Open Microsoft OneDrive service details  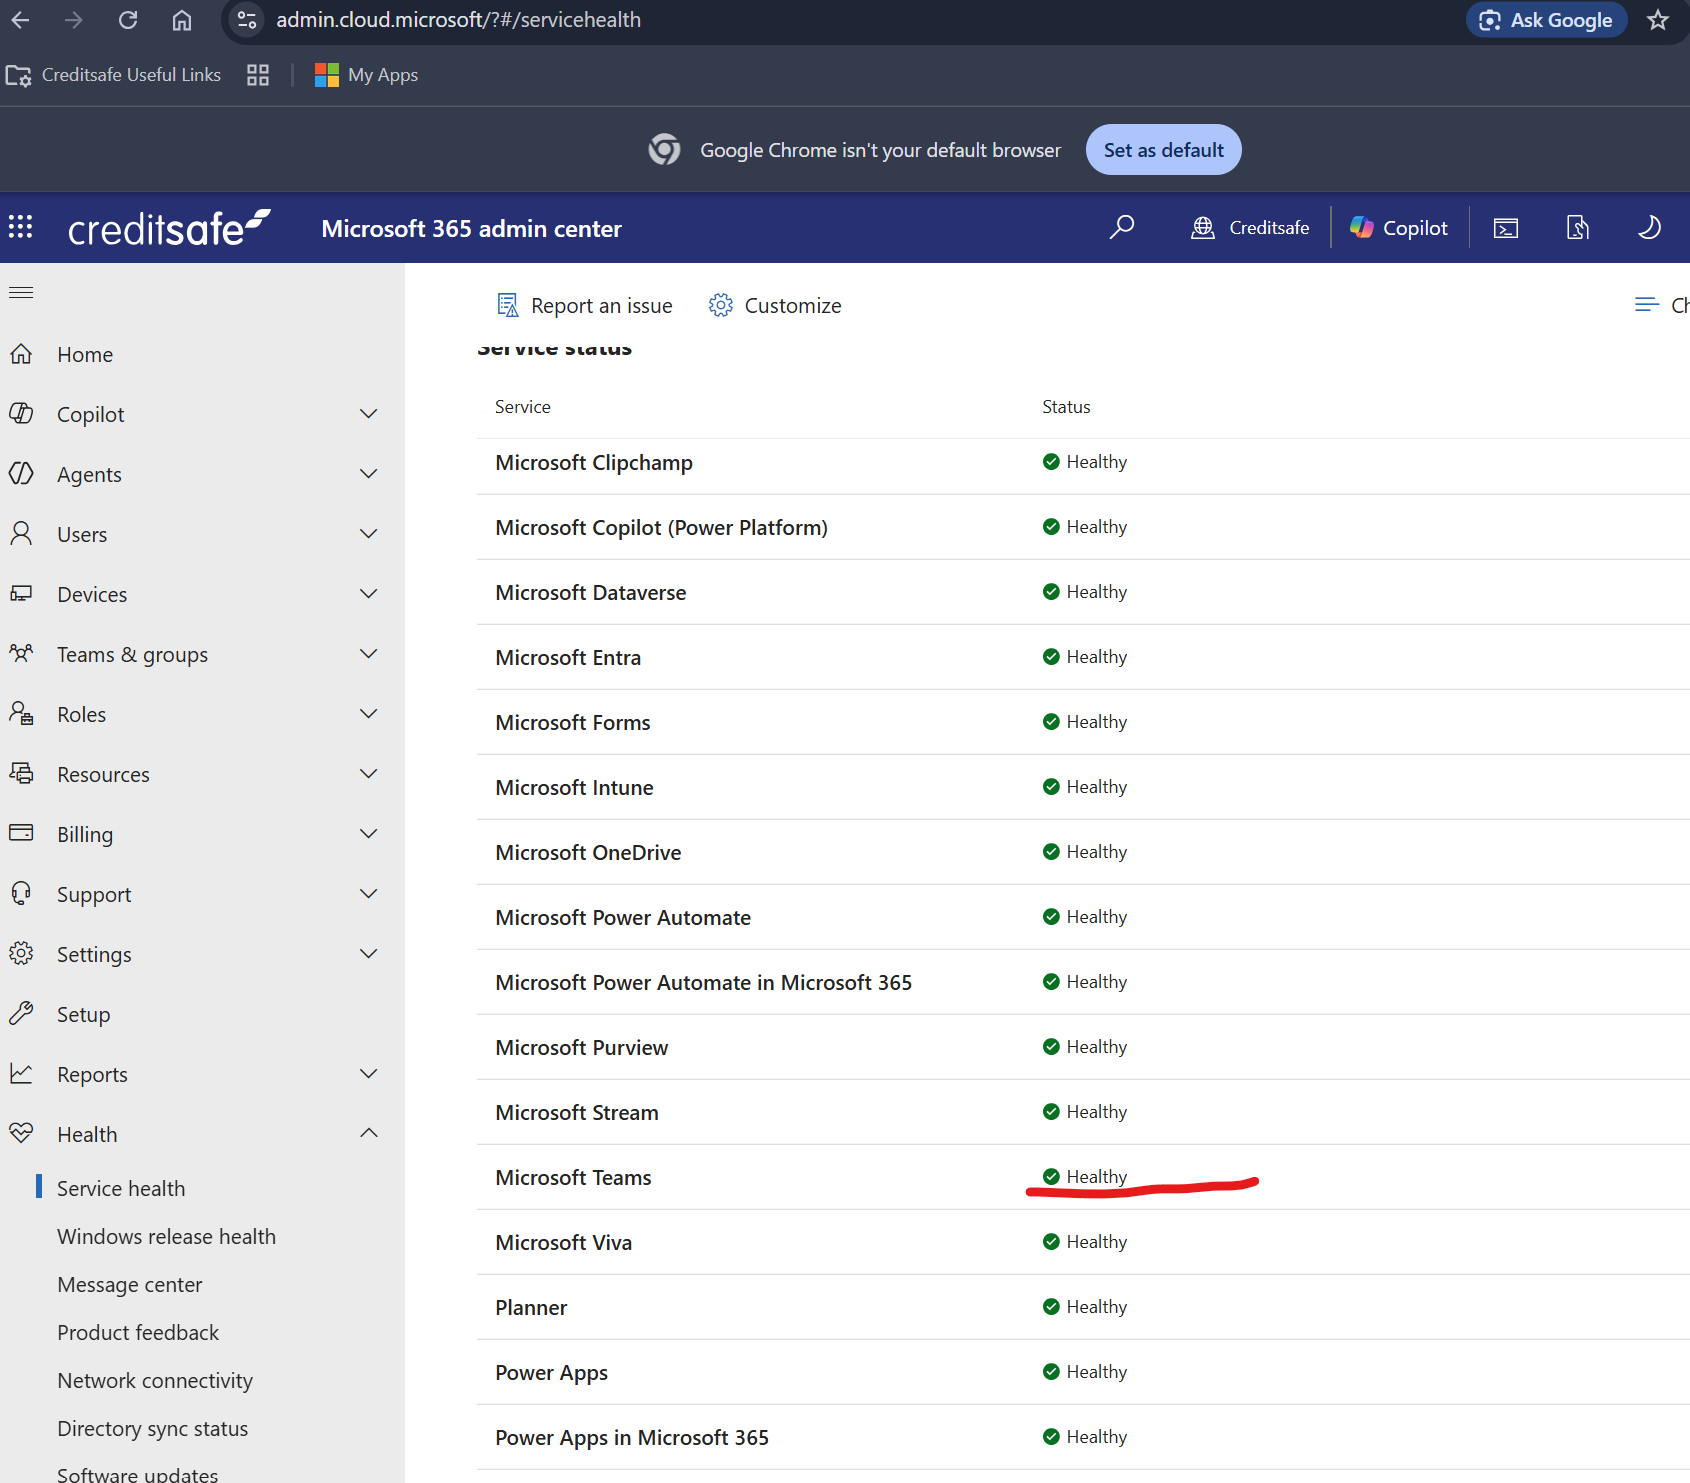(x=588, y=852)
